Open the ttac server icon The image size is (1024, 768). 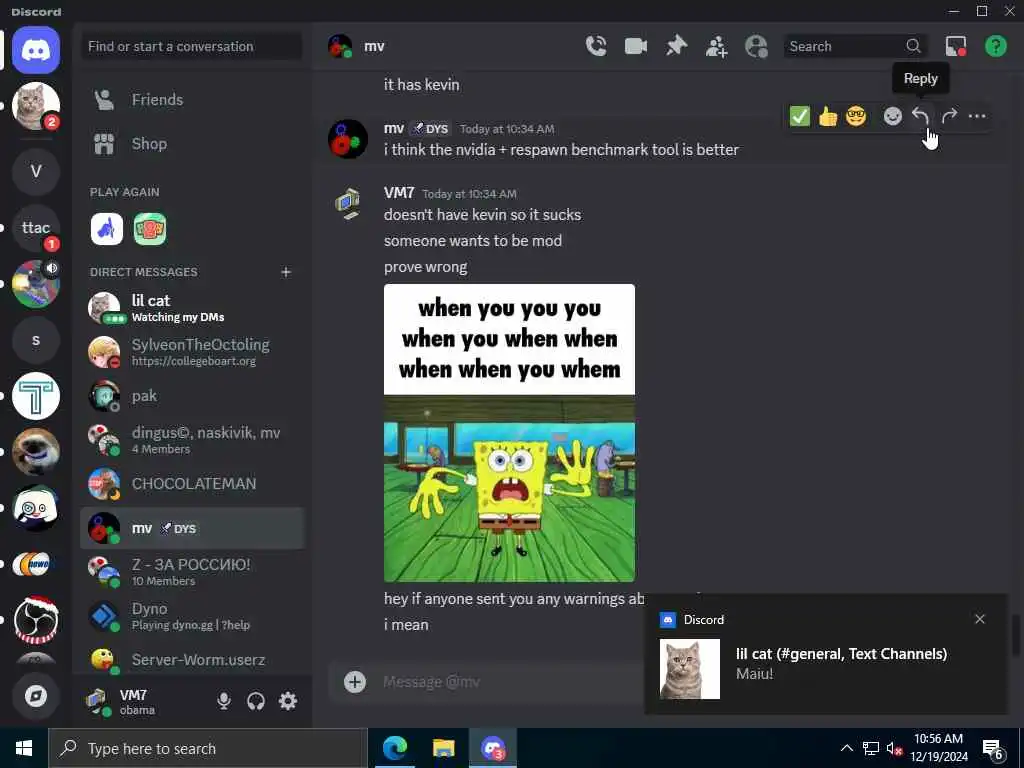36,227
